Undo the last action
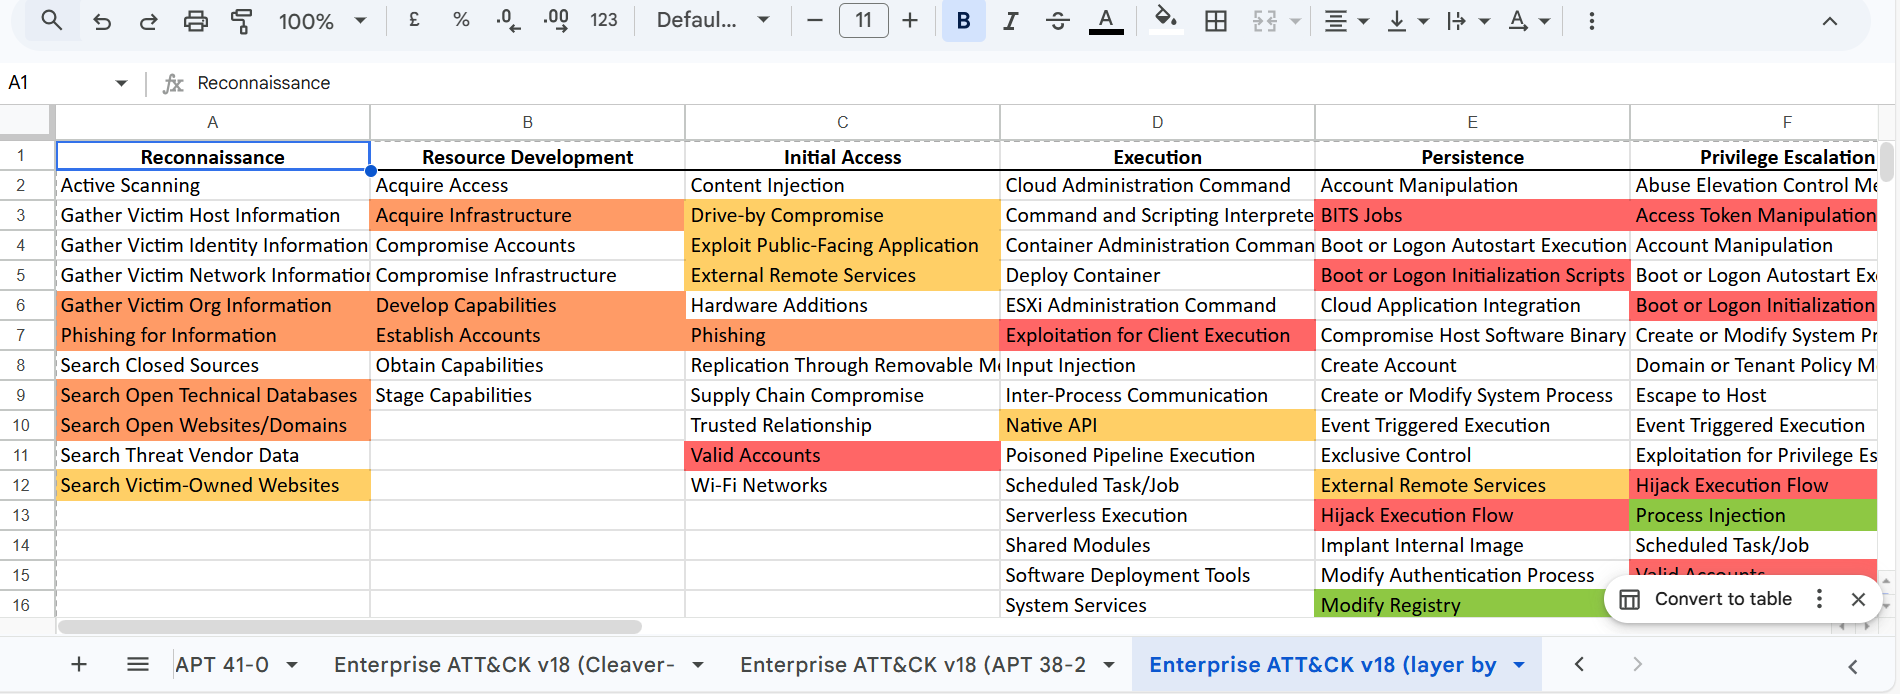1900x694 pixels. 102,21
